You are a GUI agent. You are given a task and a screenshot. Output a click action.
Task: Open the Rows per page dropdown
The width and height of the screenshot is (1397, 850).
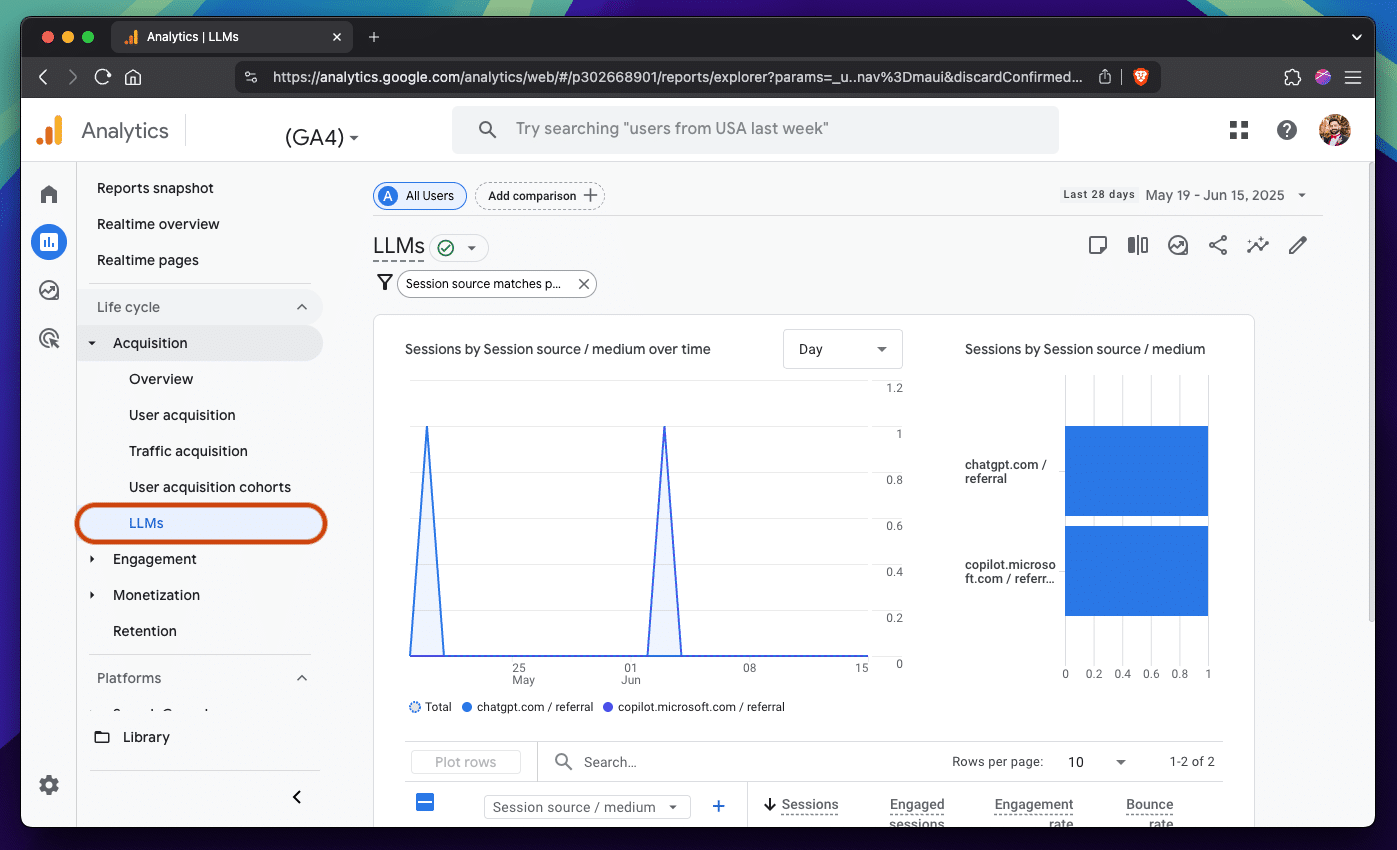(1096, 762)
